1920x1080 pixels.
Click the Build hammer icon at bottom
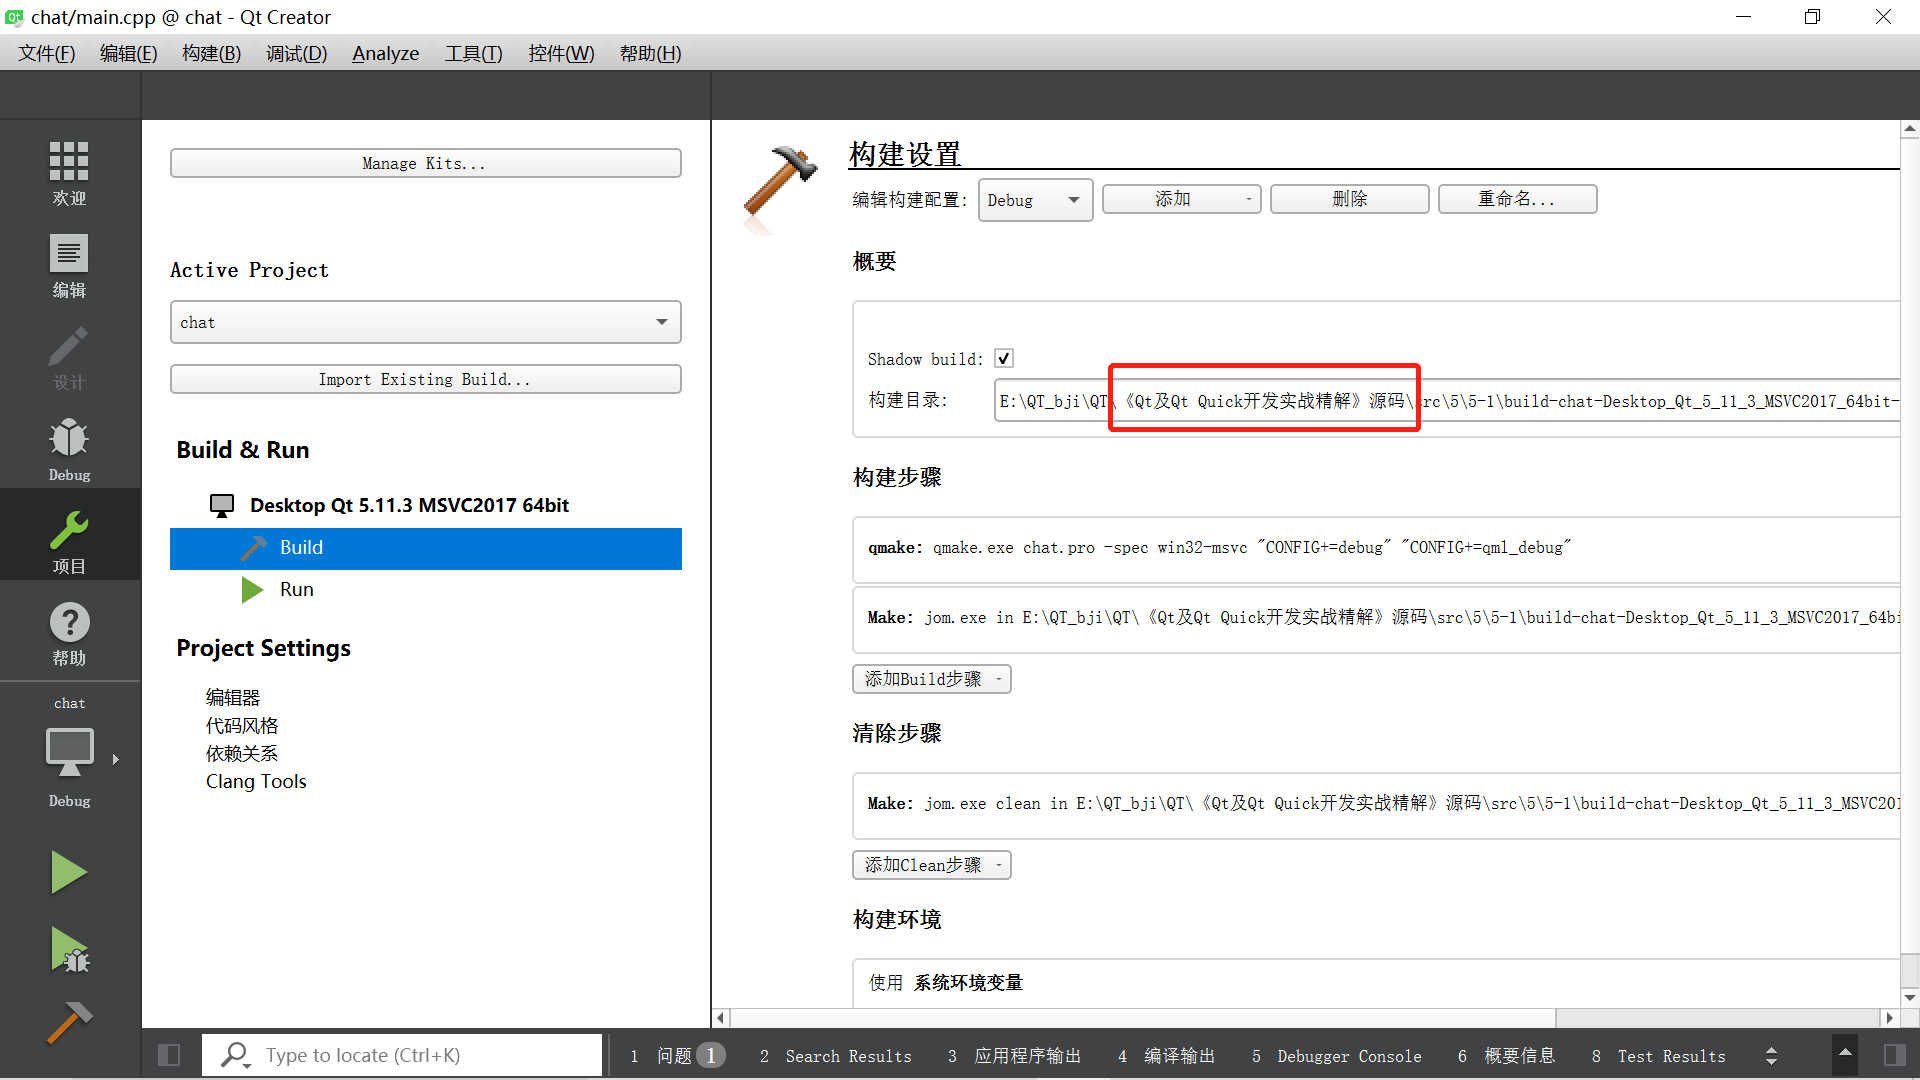(x=69, y=1022)
